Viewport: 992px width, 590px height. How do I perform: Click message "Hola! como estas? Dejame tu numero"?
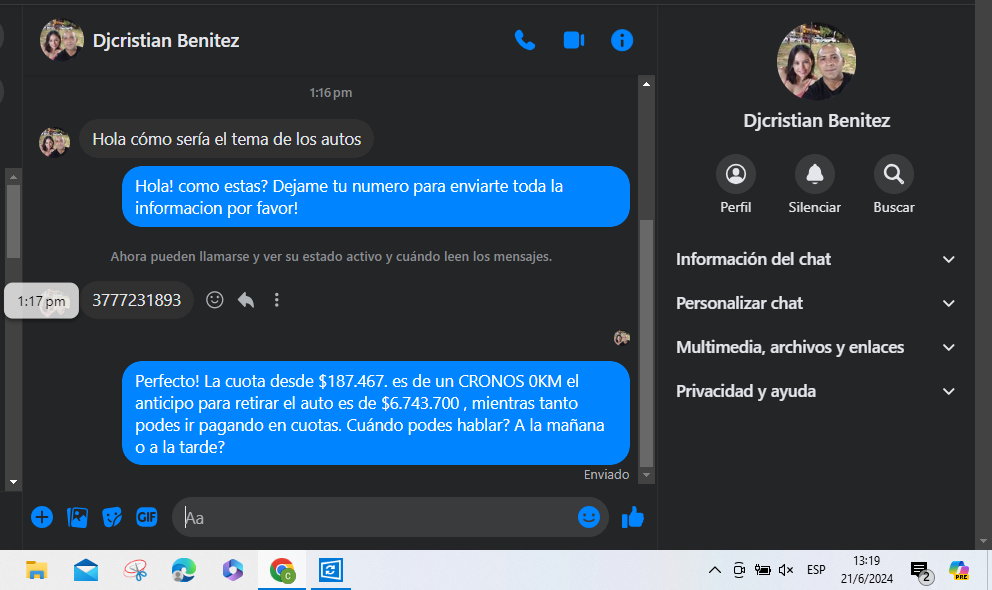376,197
